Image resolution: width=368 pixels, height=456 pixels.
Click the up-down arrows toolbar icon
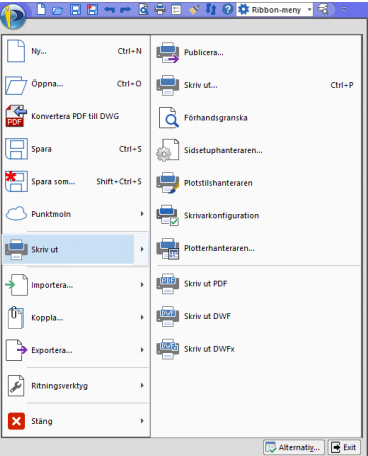click(x=211, y=9)
